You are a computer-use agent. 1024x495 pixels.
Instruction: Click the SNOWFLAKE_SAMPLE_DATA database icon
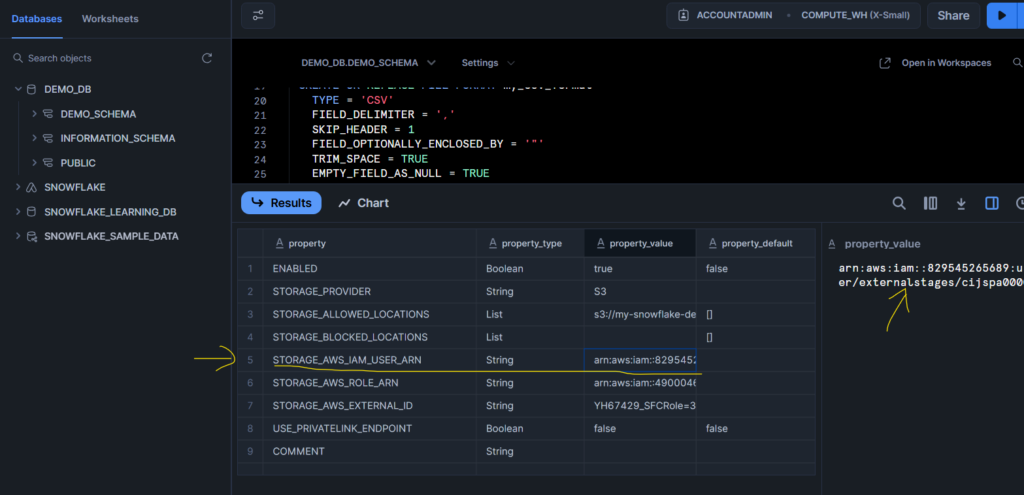coord(31,236)
